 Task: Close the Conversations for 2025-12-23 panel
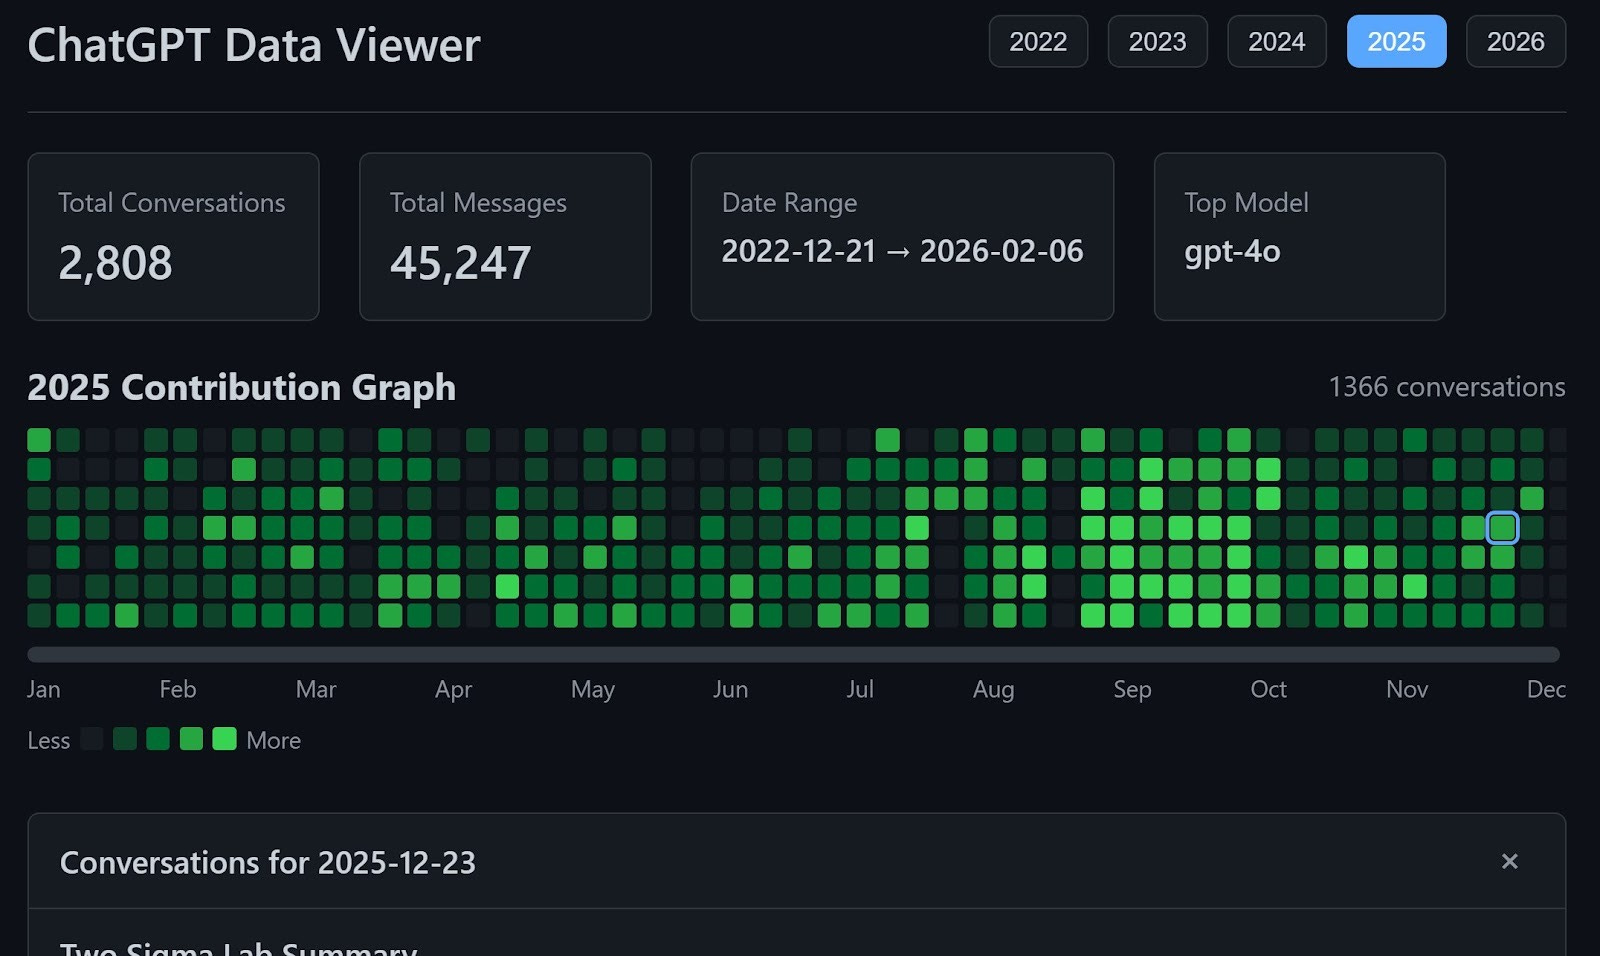[1509, 861]
